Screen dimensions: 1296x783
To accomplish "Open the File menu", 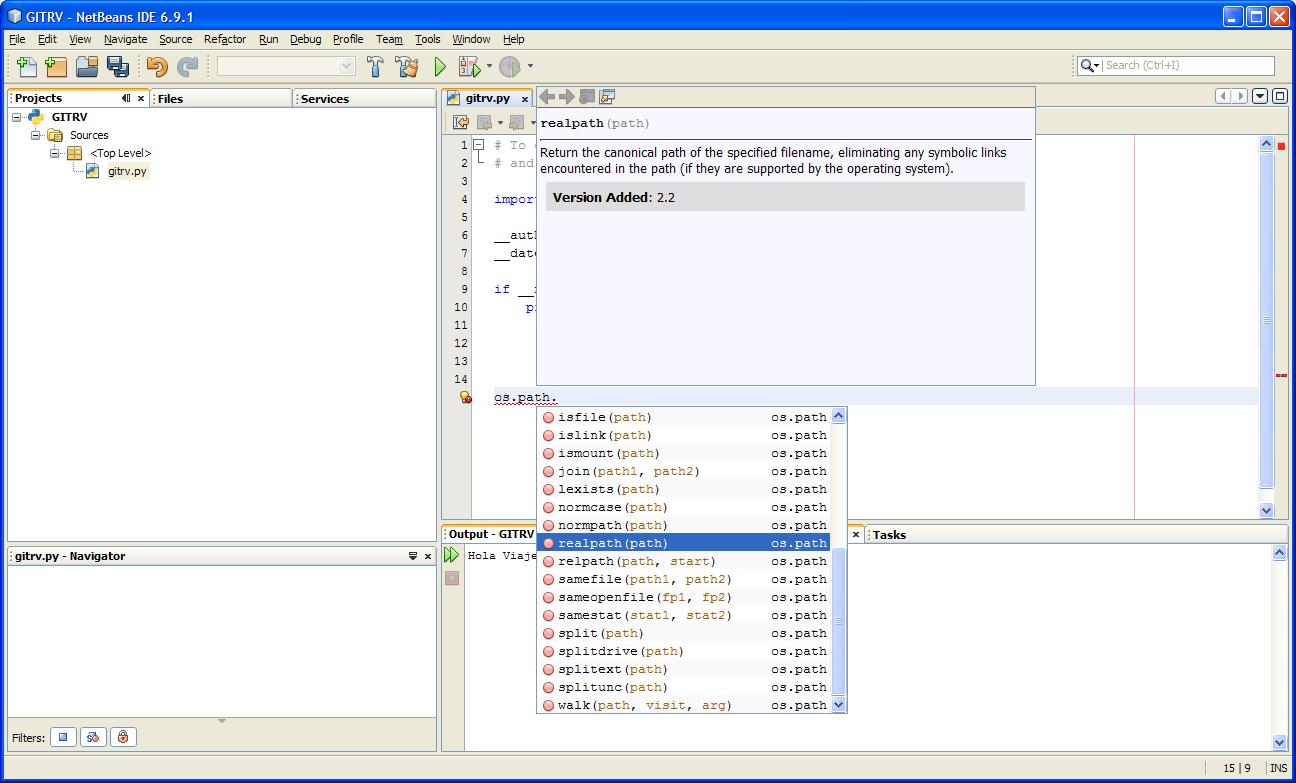I will pos(17,39).
